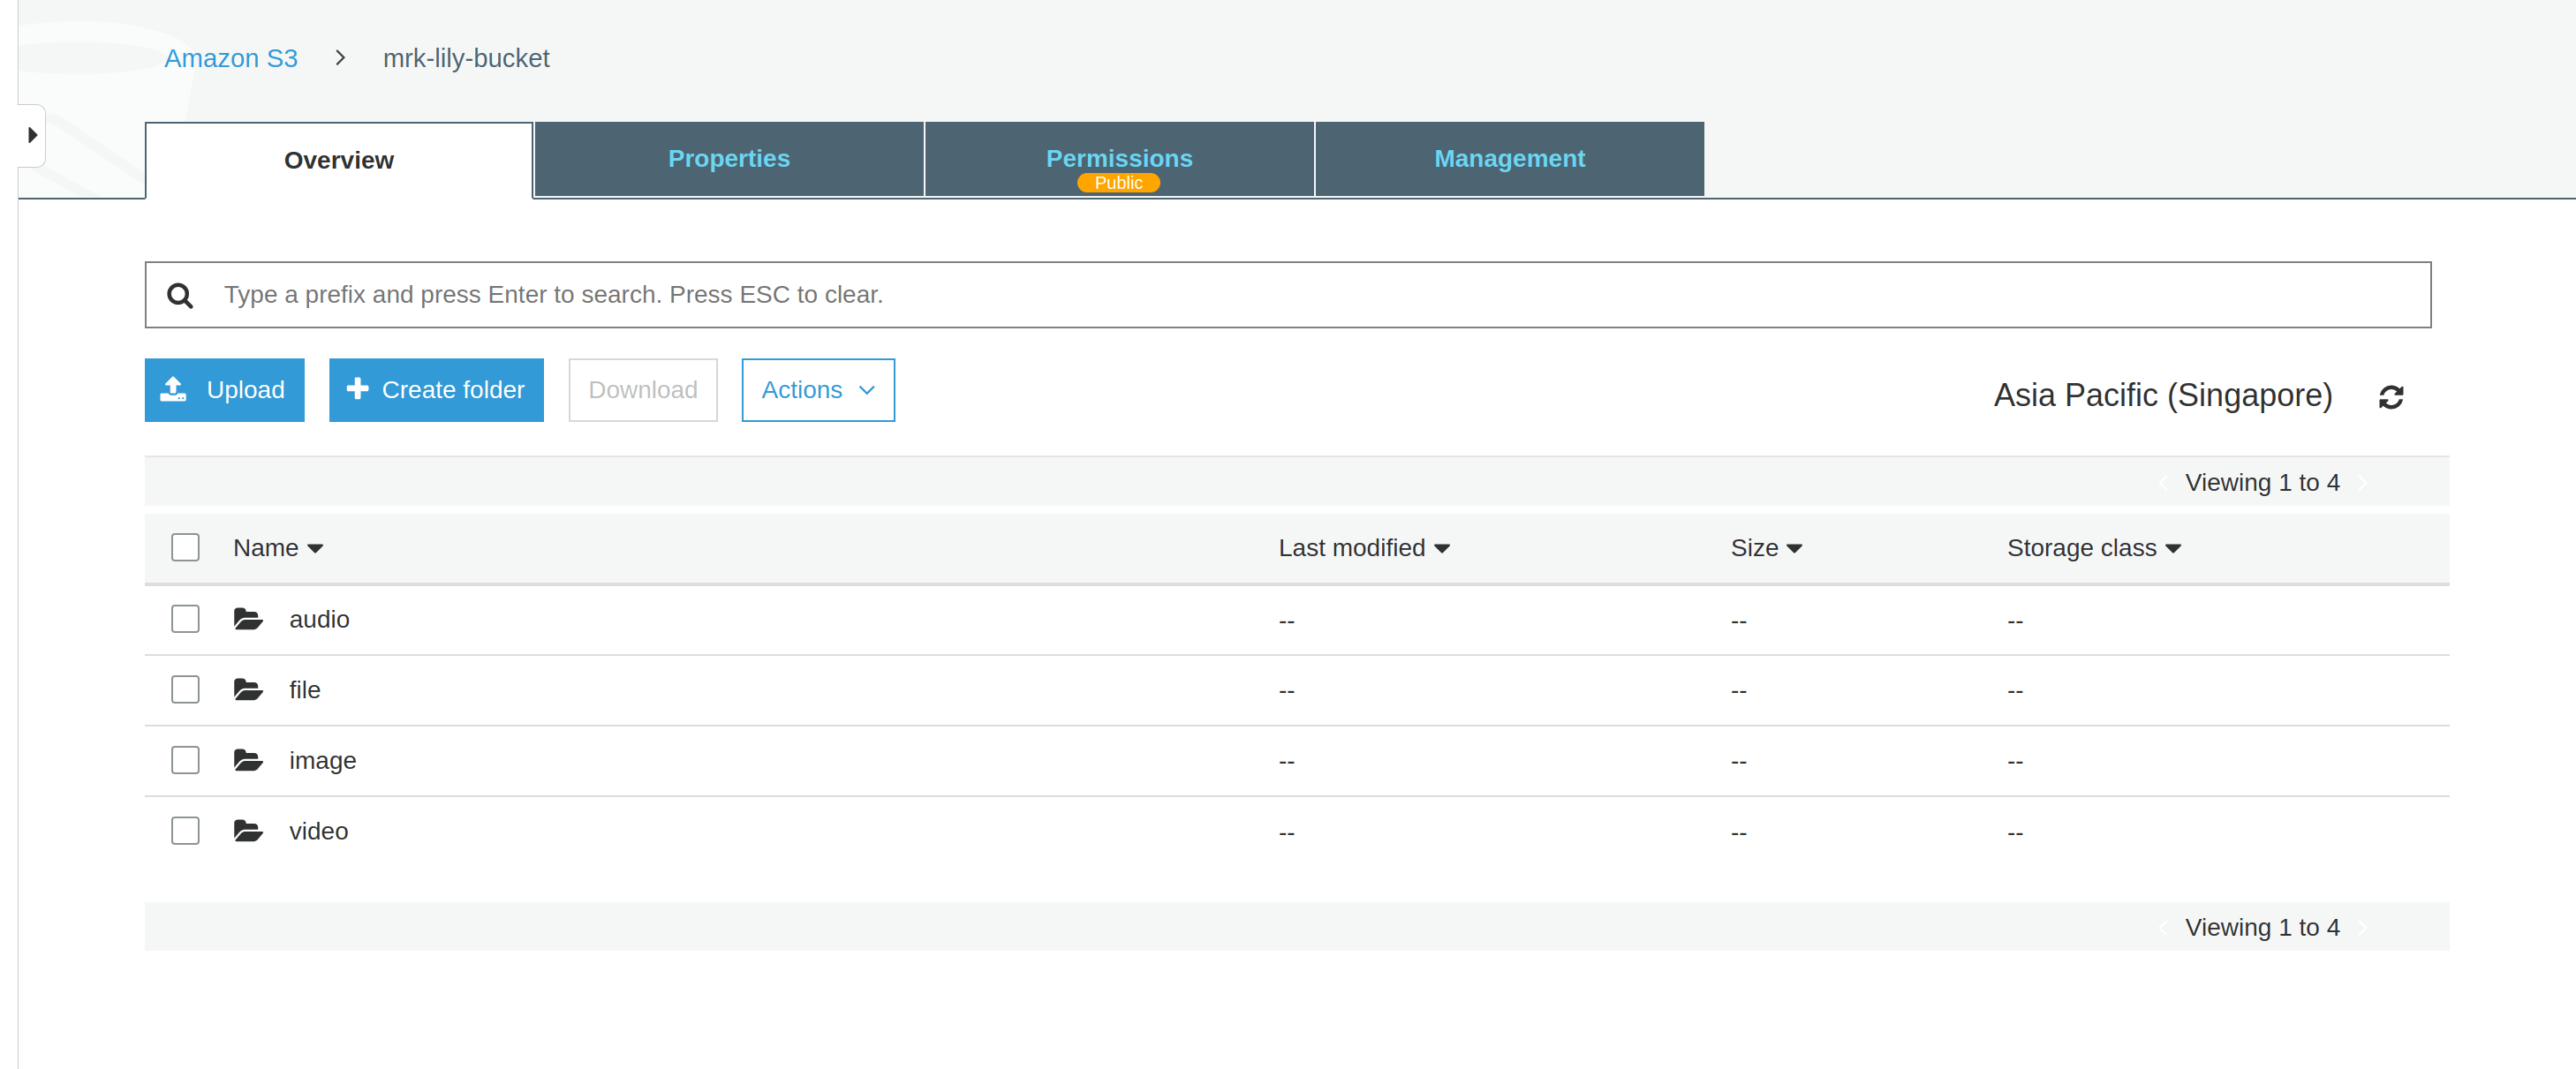Sort by the Storage class column
The width and height of the screenshot is (2576, 1069).
pos(2093,548)
